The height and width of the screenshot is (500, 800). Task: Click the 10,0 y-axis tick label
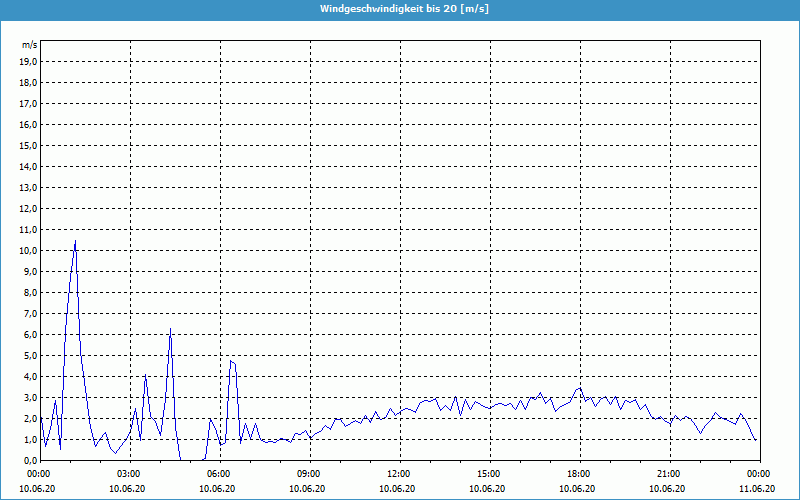[x=28, y=250]
